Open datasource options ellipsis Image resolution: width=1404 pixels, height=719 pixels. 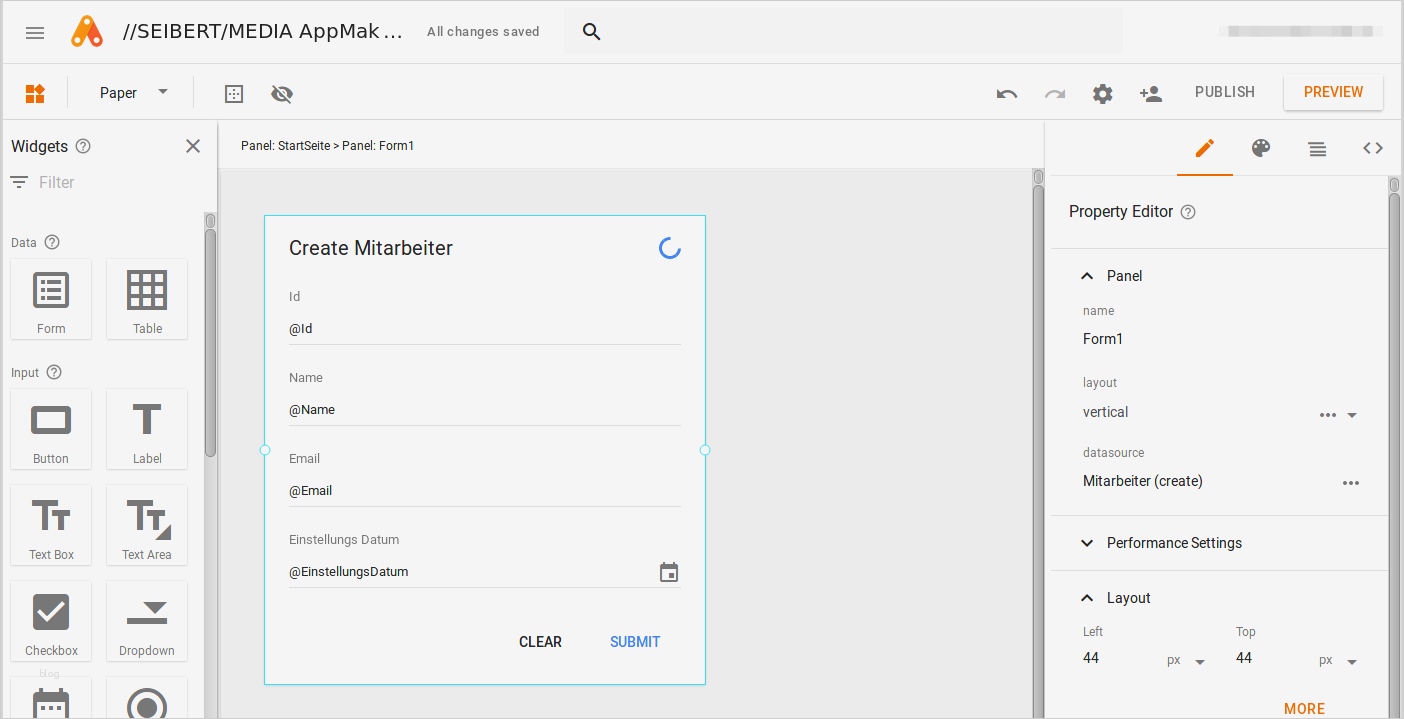[1351, 483]
